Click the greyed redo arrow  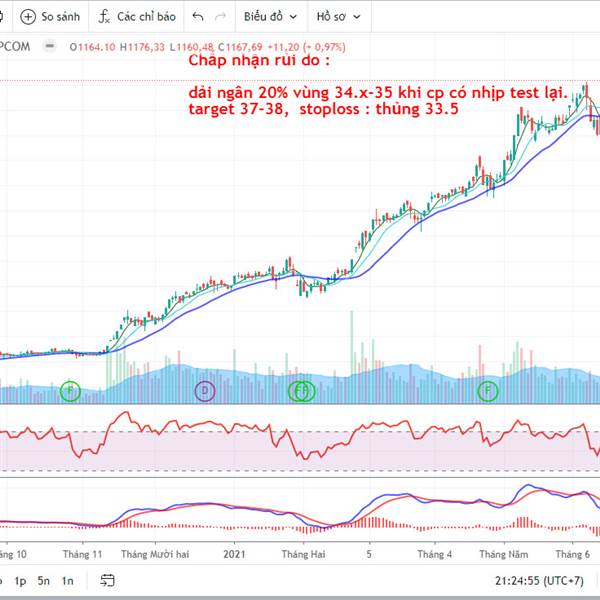pos(220,17)
